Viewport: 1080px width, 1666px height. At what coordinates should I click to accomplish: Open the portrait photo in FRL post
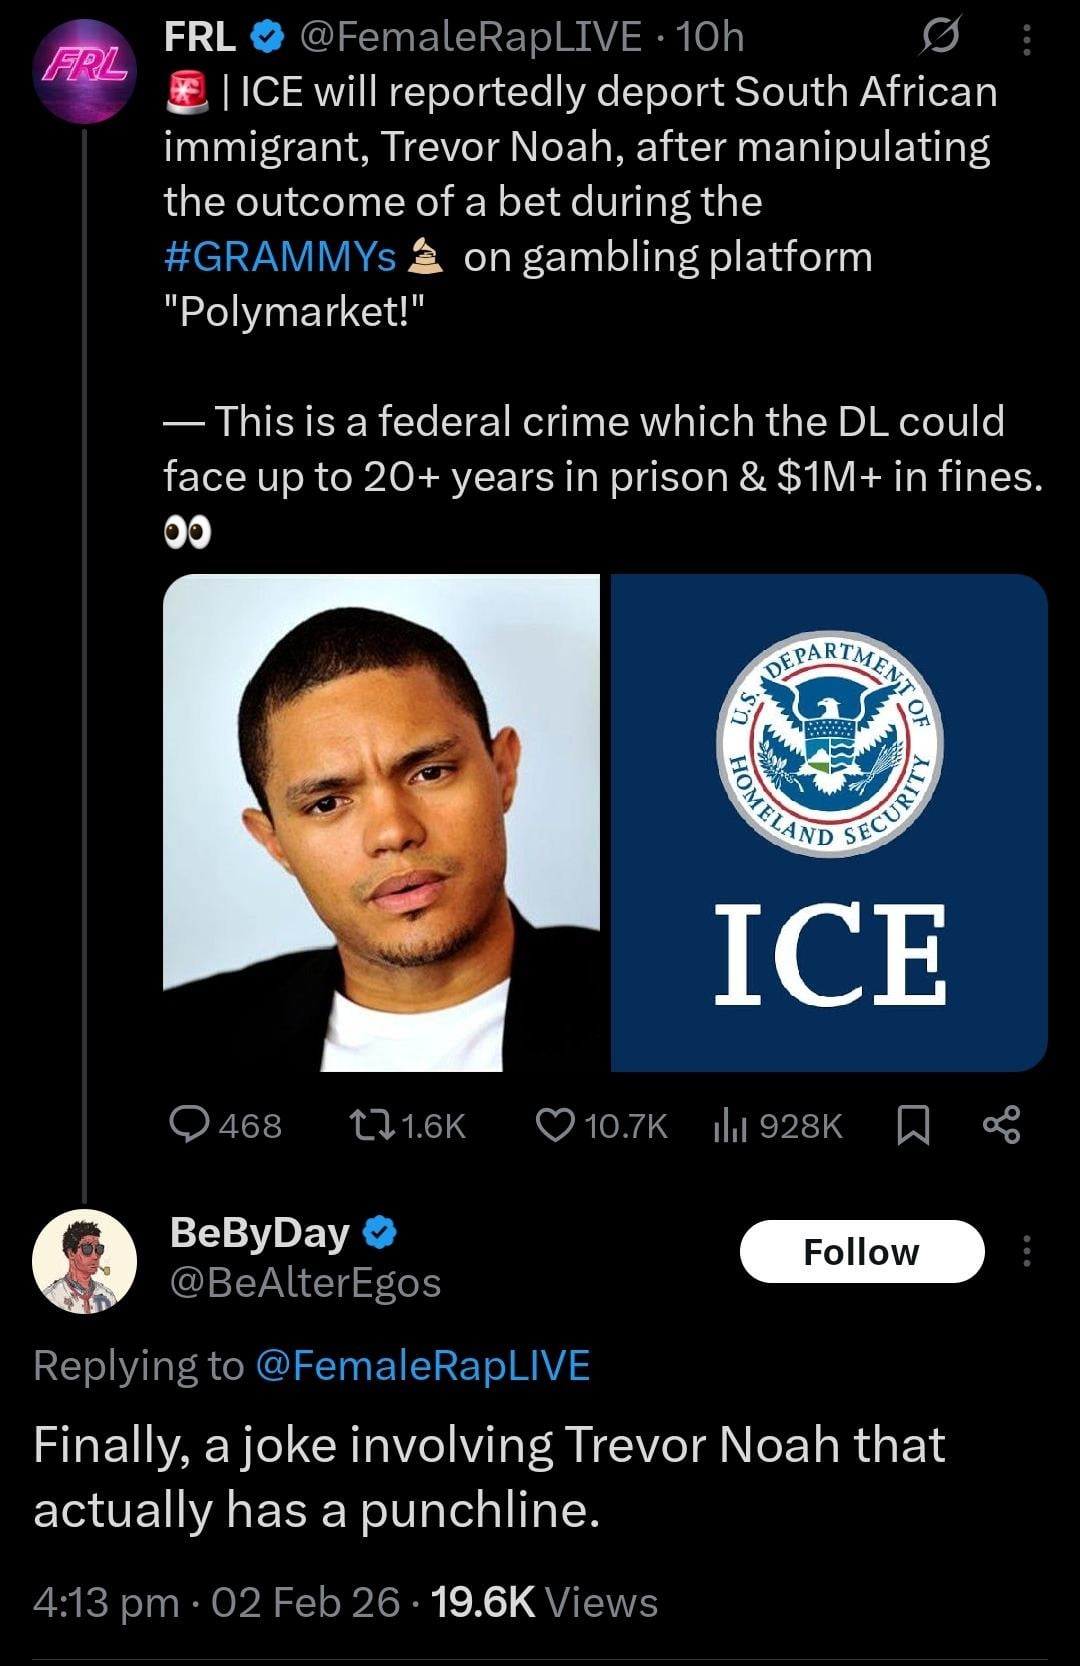click(x=381, y=822)
